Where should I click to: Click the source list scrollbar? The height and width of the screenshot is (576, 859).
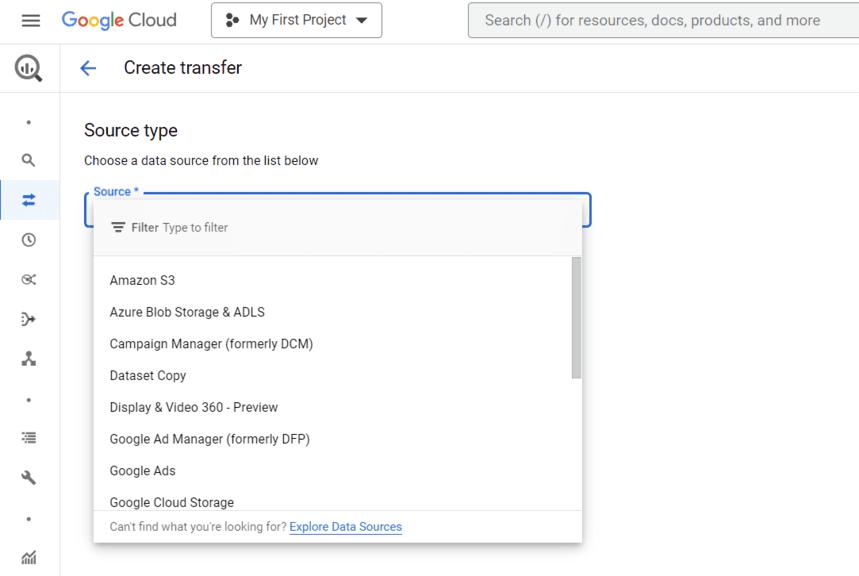pos(576,318)
